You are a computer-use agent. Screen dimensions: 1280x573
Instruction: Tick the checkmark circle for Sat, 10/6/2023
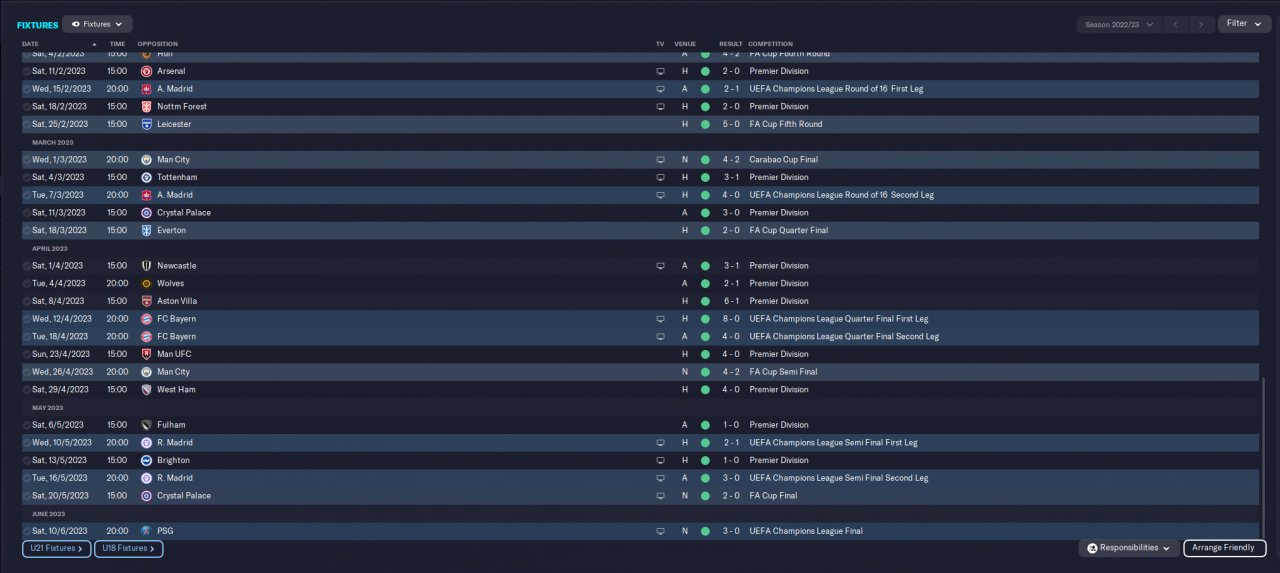(x=27, y=531)
